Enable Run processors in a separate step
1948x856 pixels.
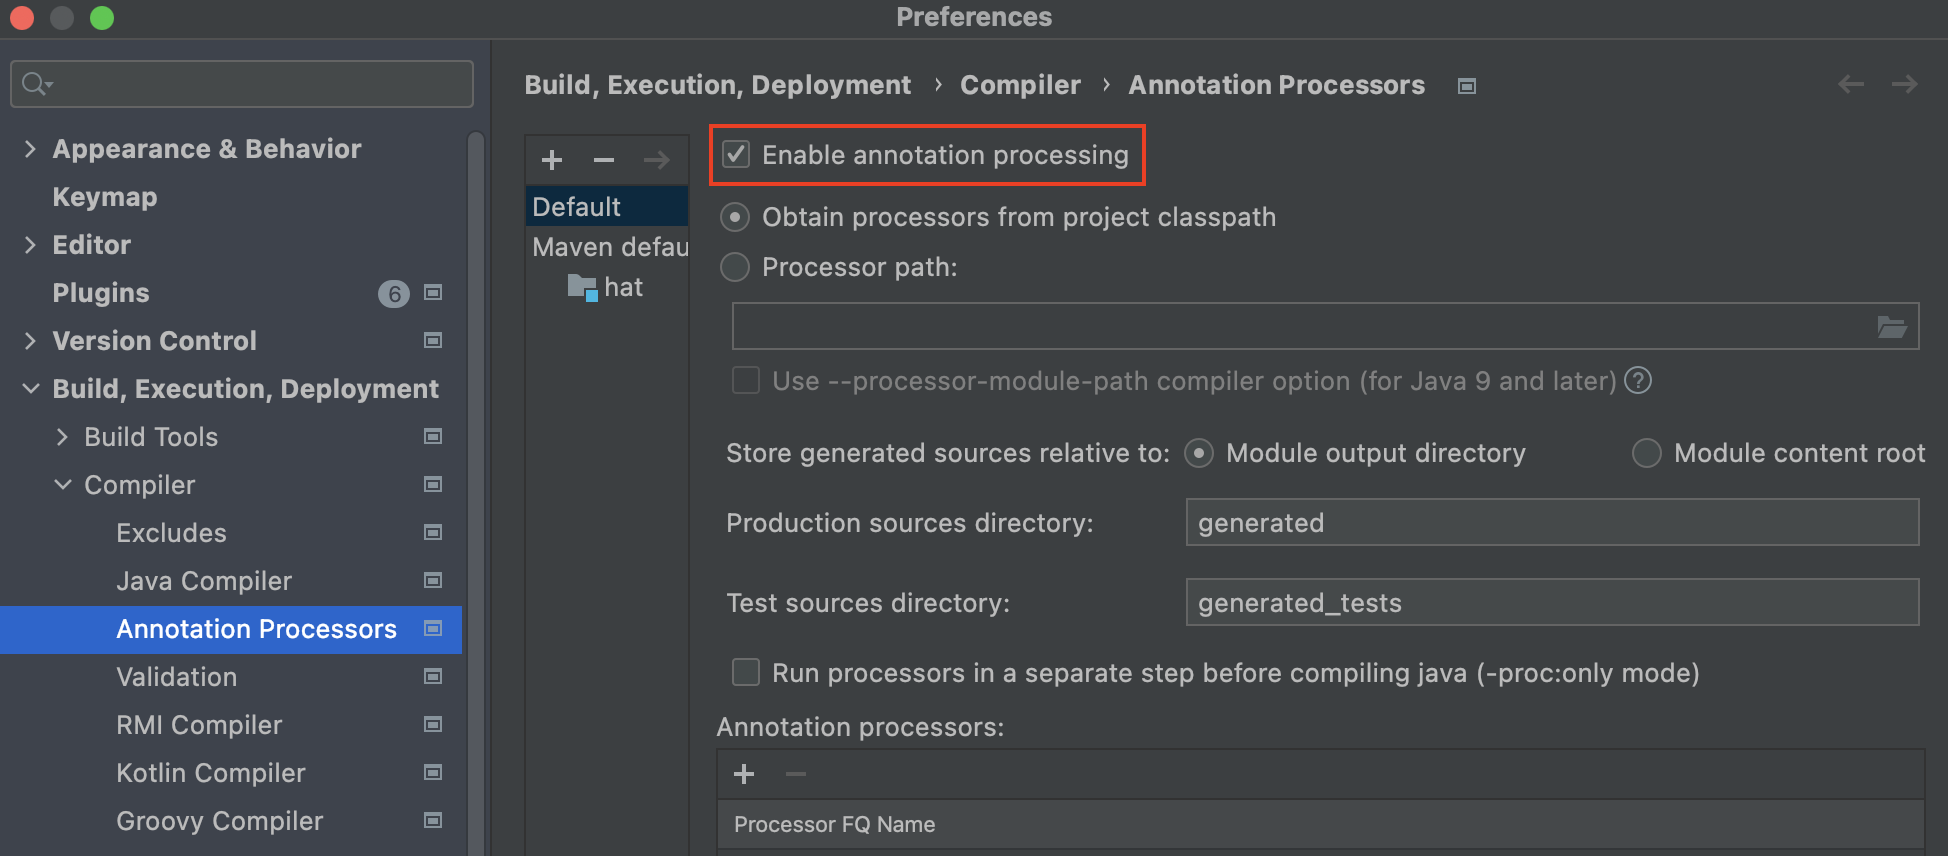click(746, 673)
